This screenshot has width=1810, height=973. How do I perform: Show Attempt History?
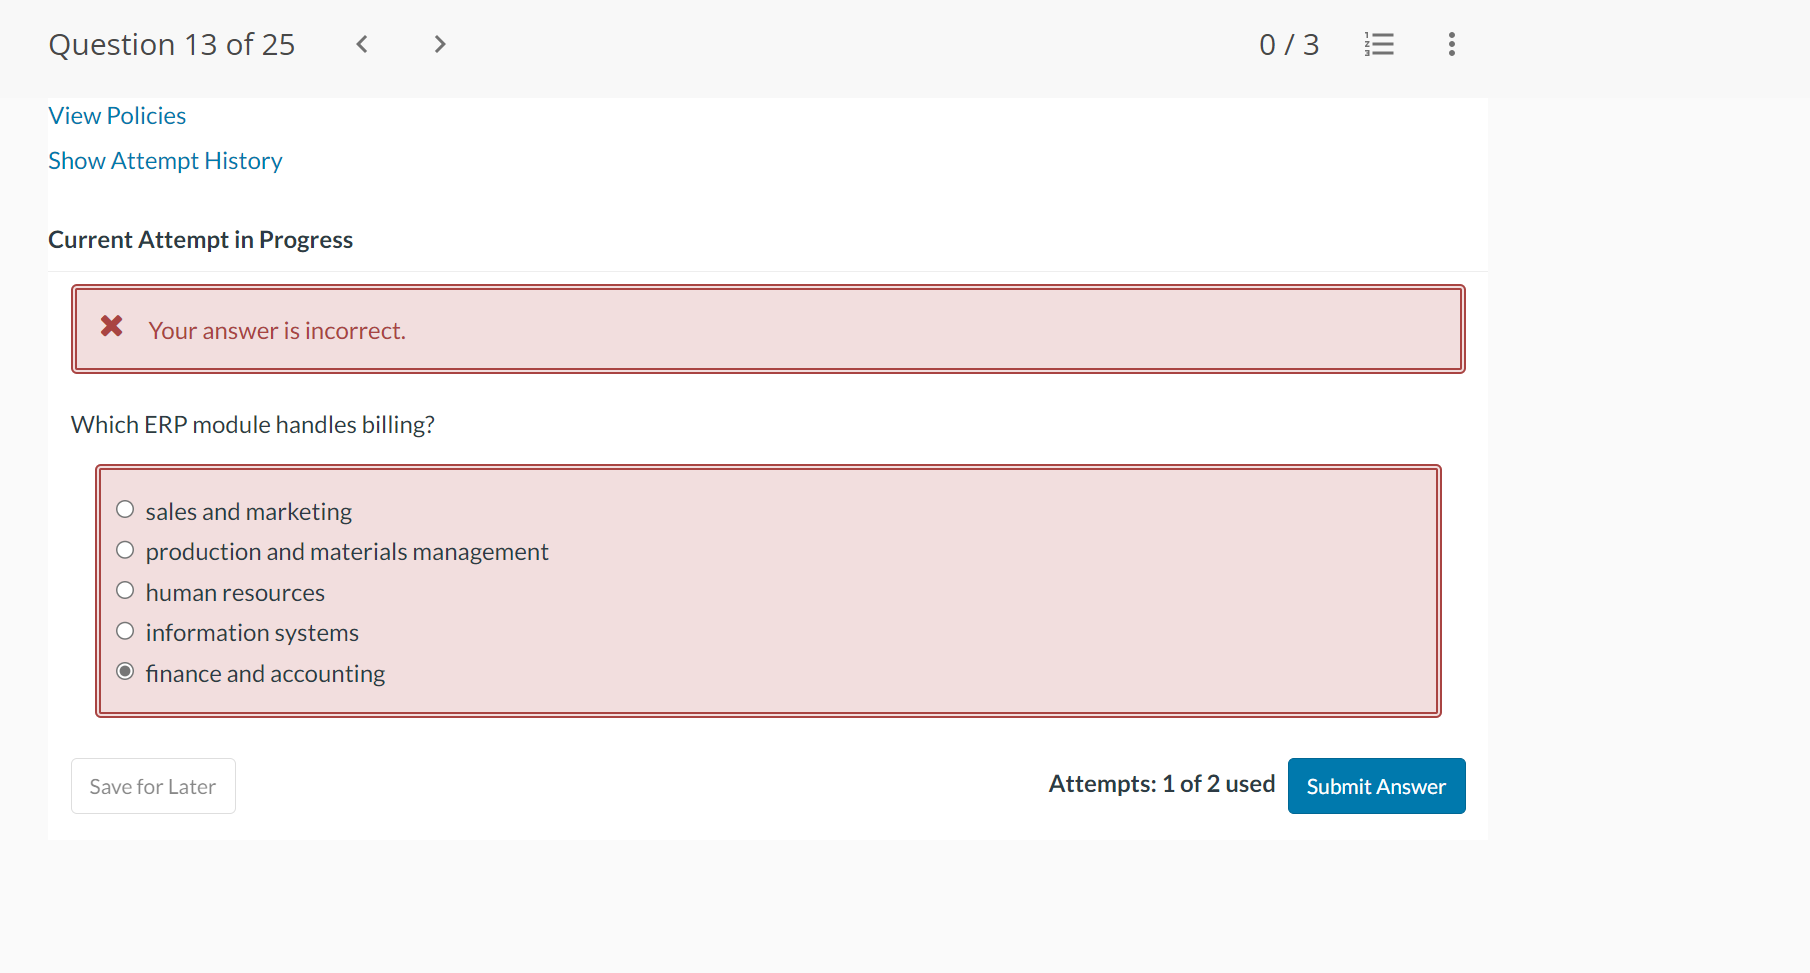(165, 160)
